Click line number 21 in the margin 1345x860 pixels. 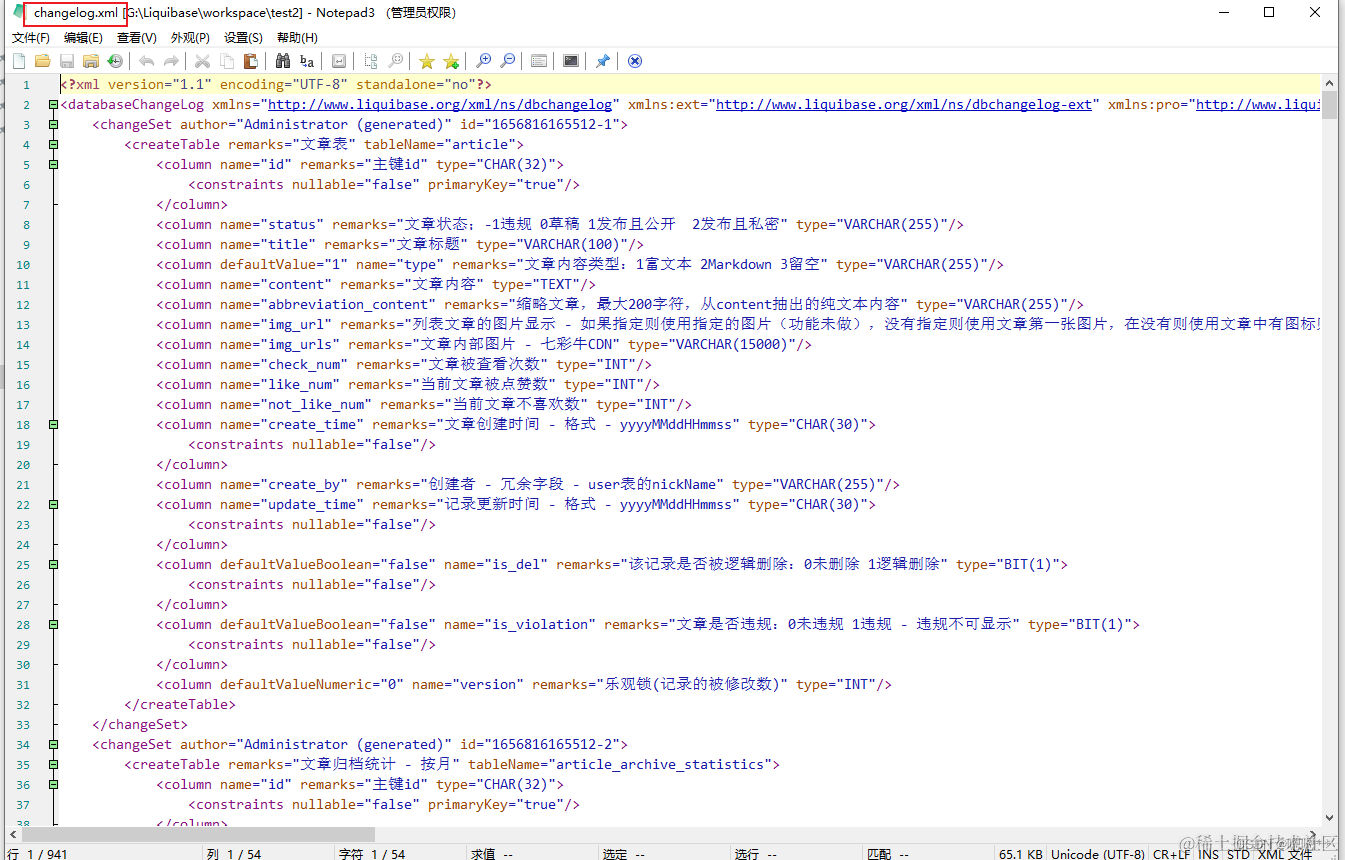tap(23, 484)
